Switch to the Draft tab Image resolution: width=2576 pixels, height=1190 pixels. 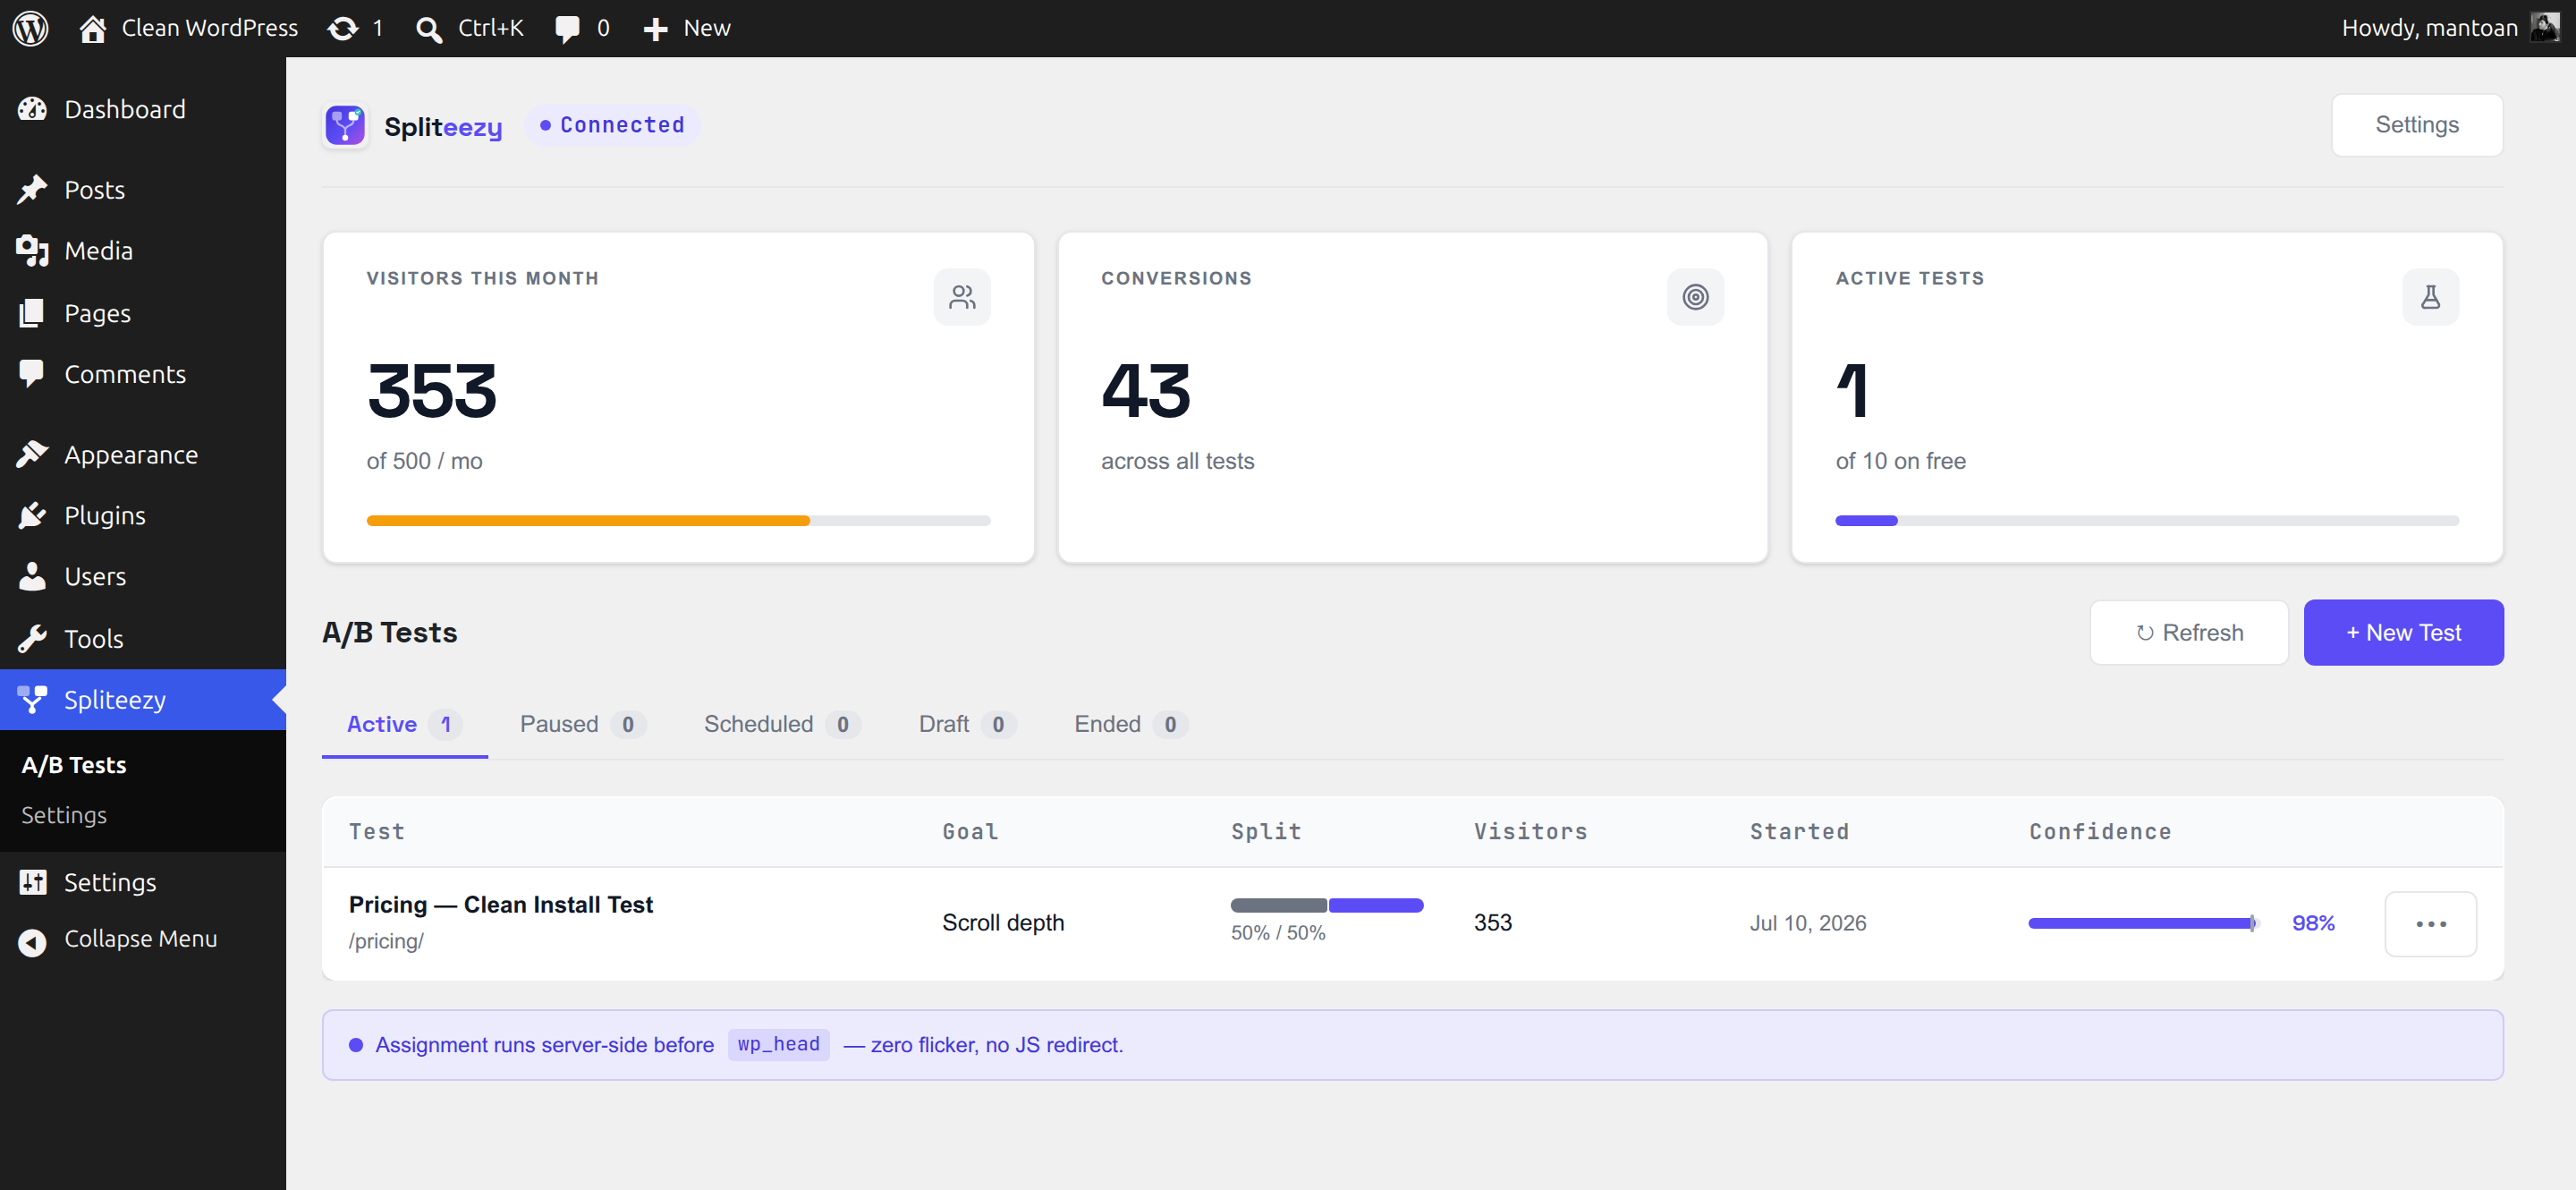click(966, 724)
